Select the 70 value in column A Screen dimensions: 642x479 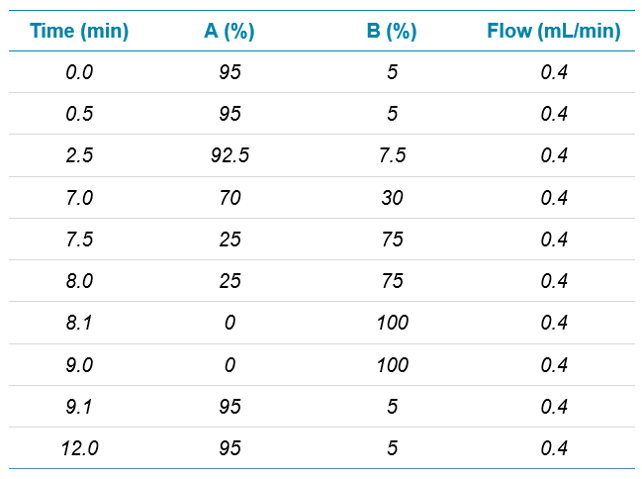pos(229,198)
